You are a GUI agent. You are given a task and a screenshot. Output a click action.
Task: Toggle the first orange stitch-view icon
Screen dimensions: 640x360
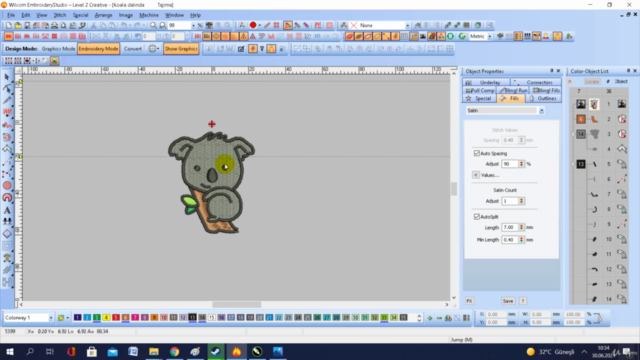click(9, 36)
